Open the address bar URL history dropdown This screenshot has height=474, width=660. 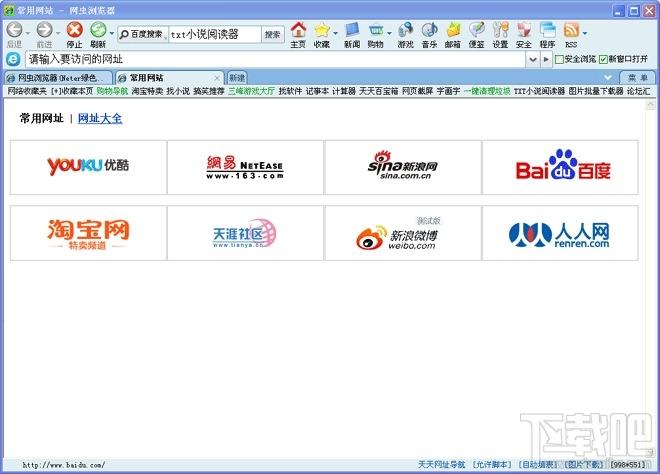(x=533, y=59)
